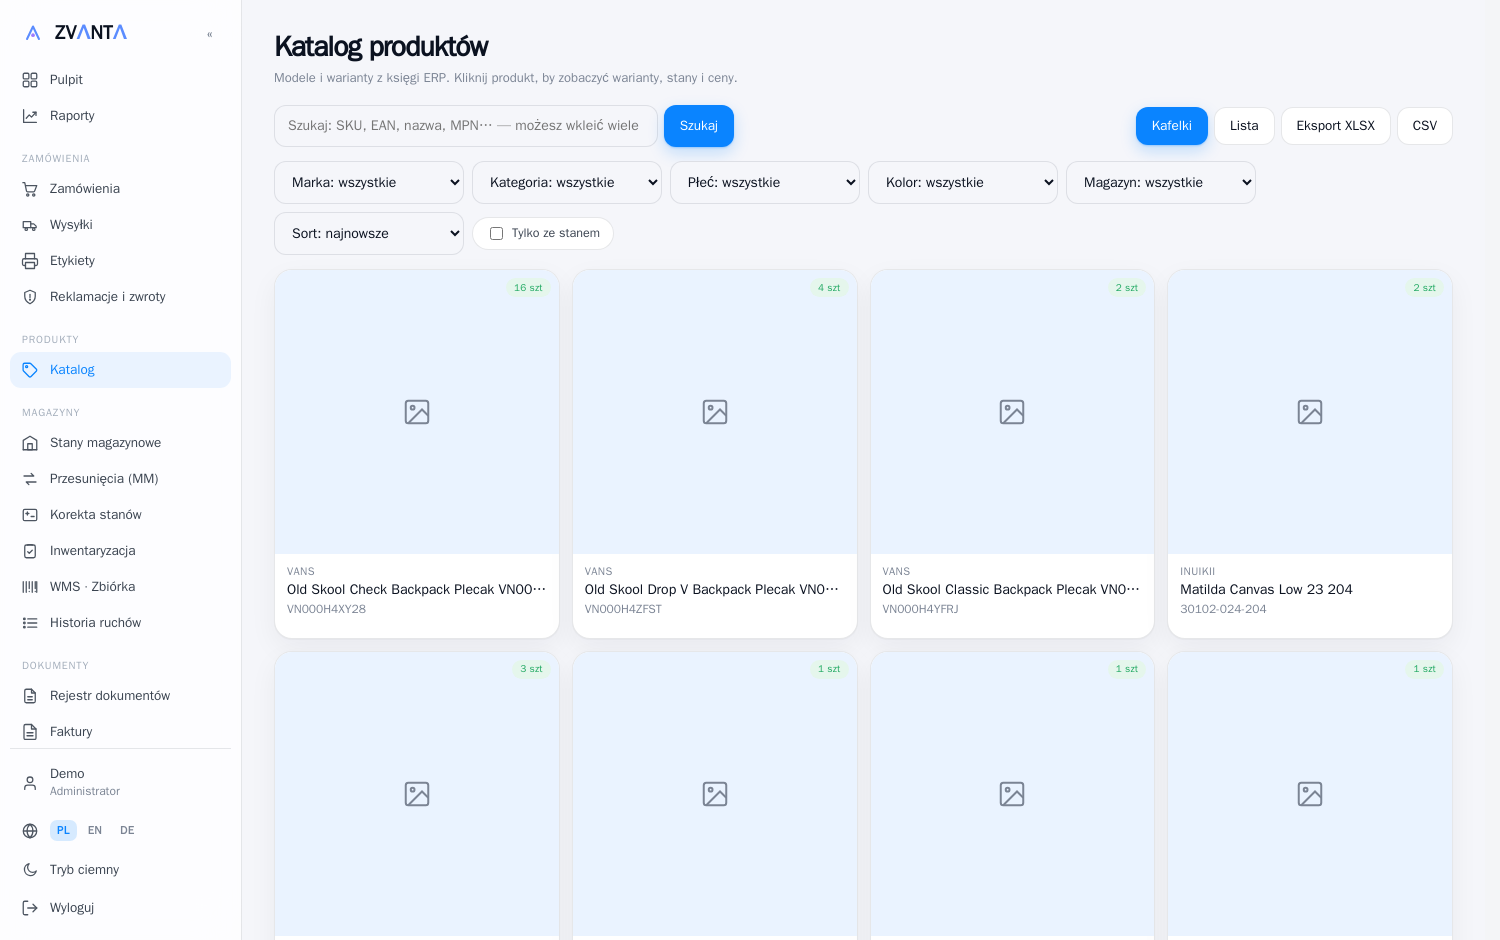Screen dimensions: 1500x940
Task: Click the Zamówienia shopping cart icon
Action: (x=30, y=189)
